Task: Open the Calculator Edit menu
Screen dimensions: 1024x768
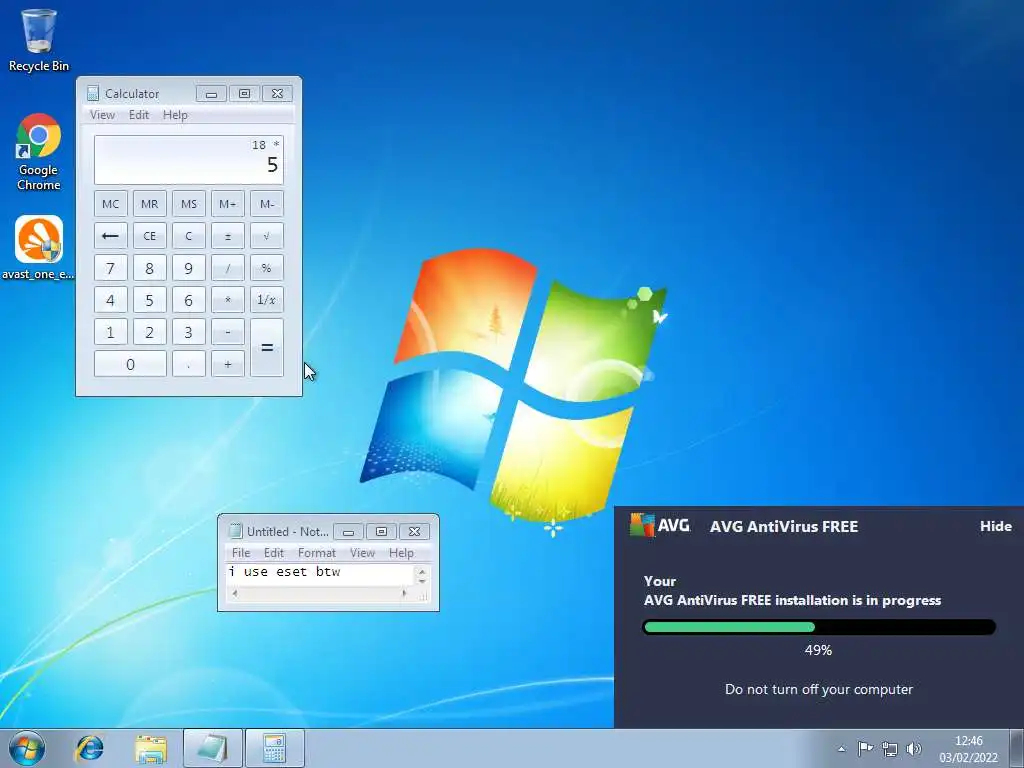Action: pyautogui.click(x=138, y=115)
